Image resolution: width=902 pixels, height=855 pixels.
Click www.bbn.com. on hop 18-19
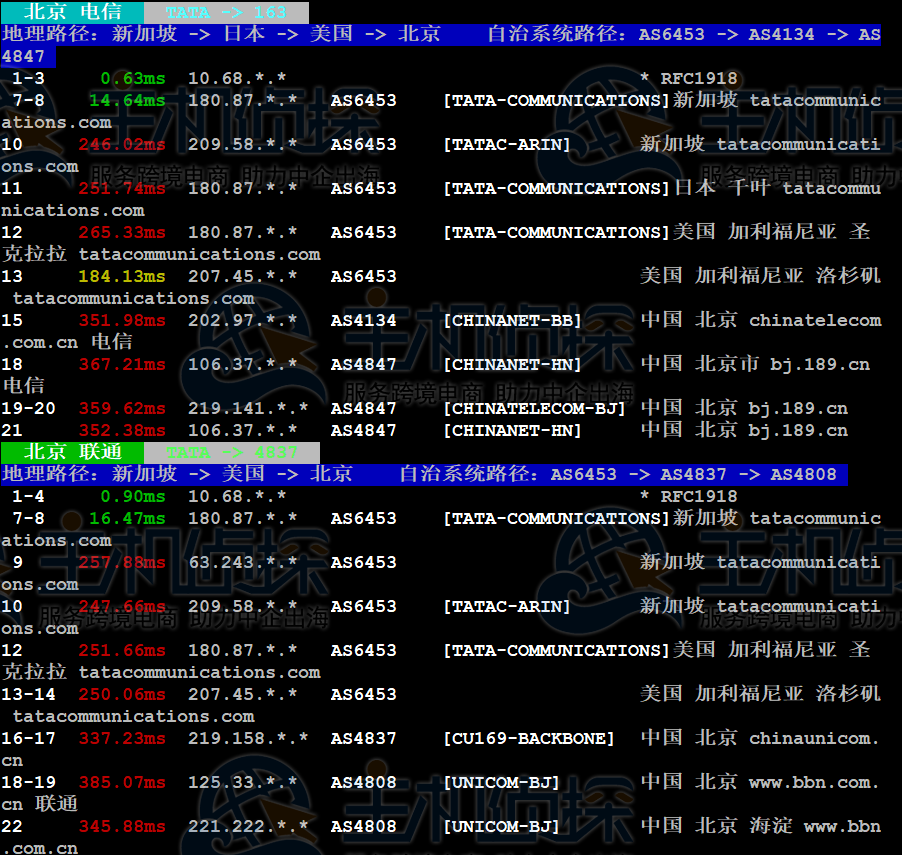tap(815, 782)
